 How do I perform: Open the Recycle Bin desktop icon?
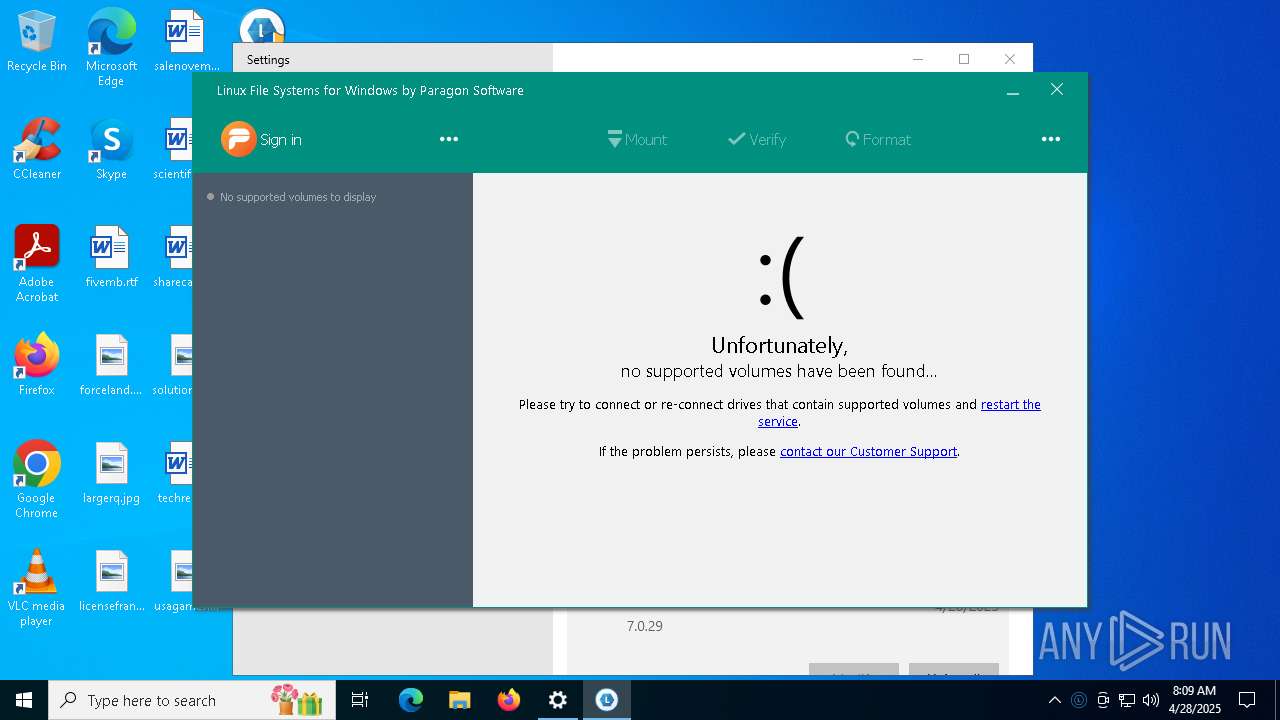click(x=37, y=42)
